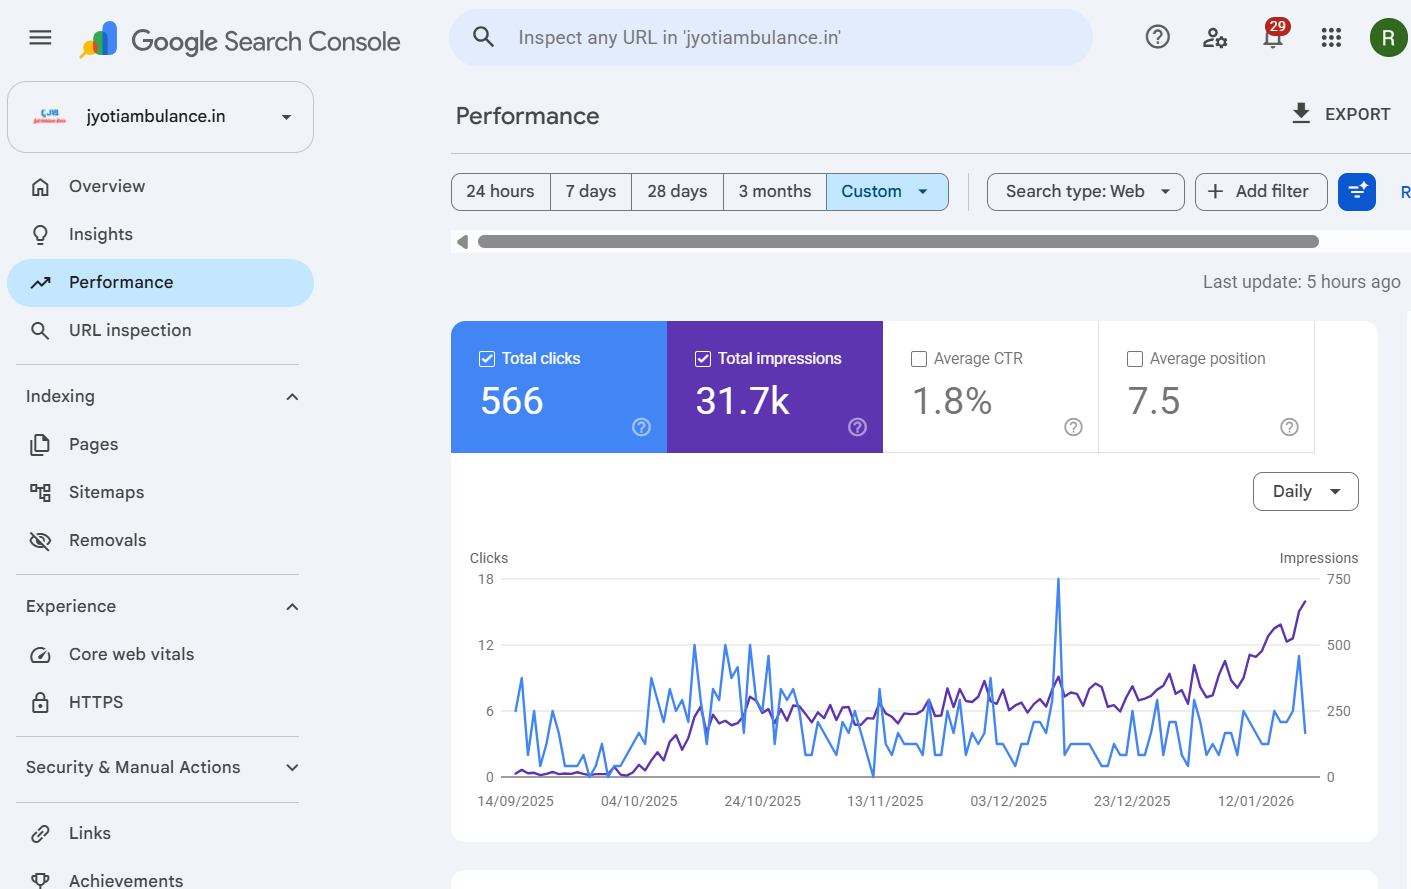1411x889 pixels.
Task: Open help tooltip on Total clicks
Action: click(x=642, y=427)
